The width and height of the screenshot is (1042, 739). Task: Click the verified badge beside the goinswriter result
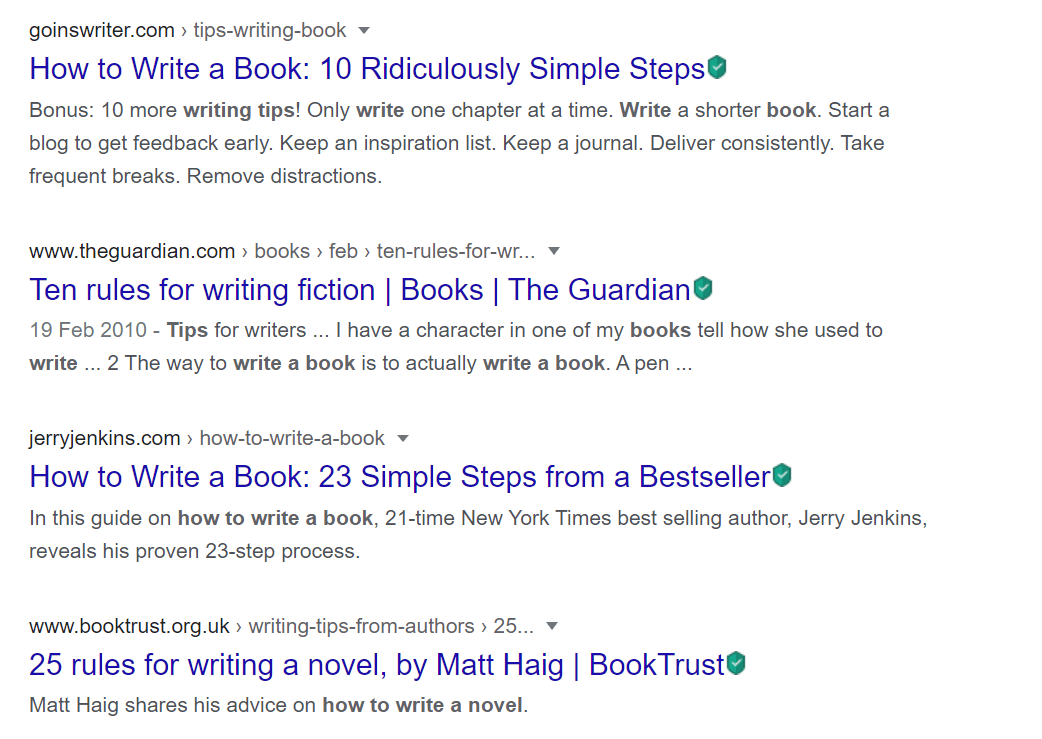717,66
